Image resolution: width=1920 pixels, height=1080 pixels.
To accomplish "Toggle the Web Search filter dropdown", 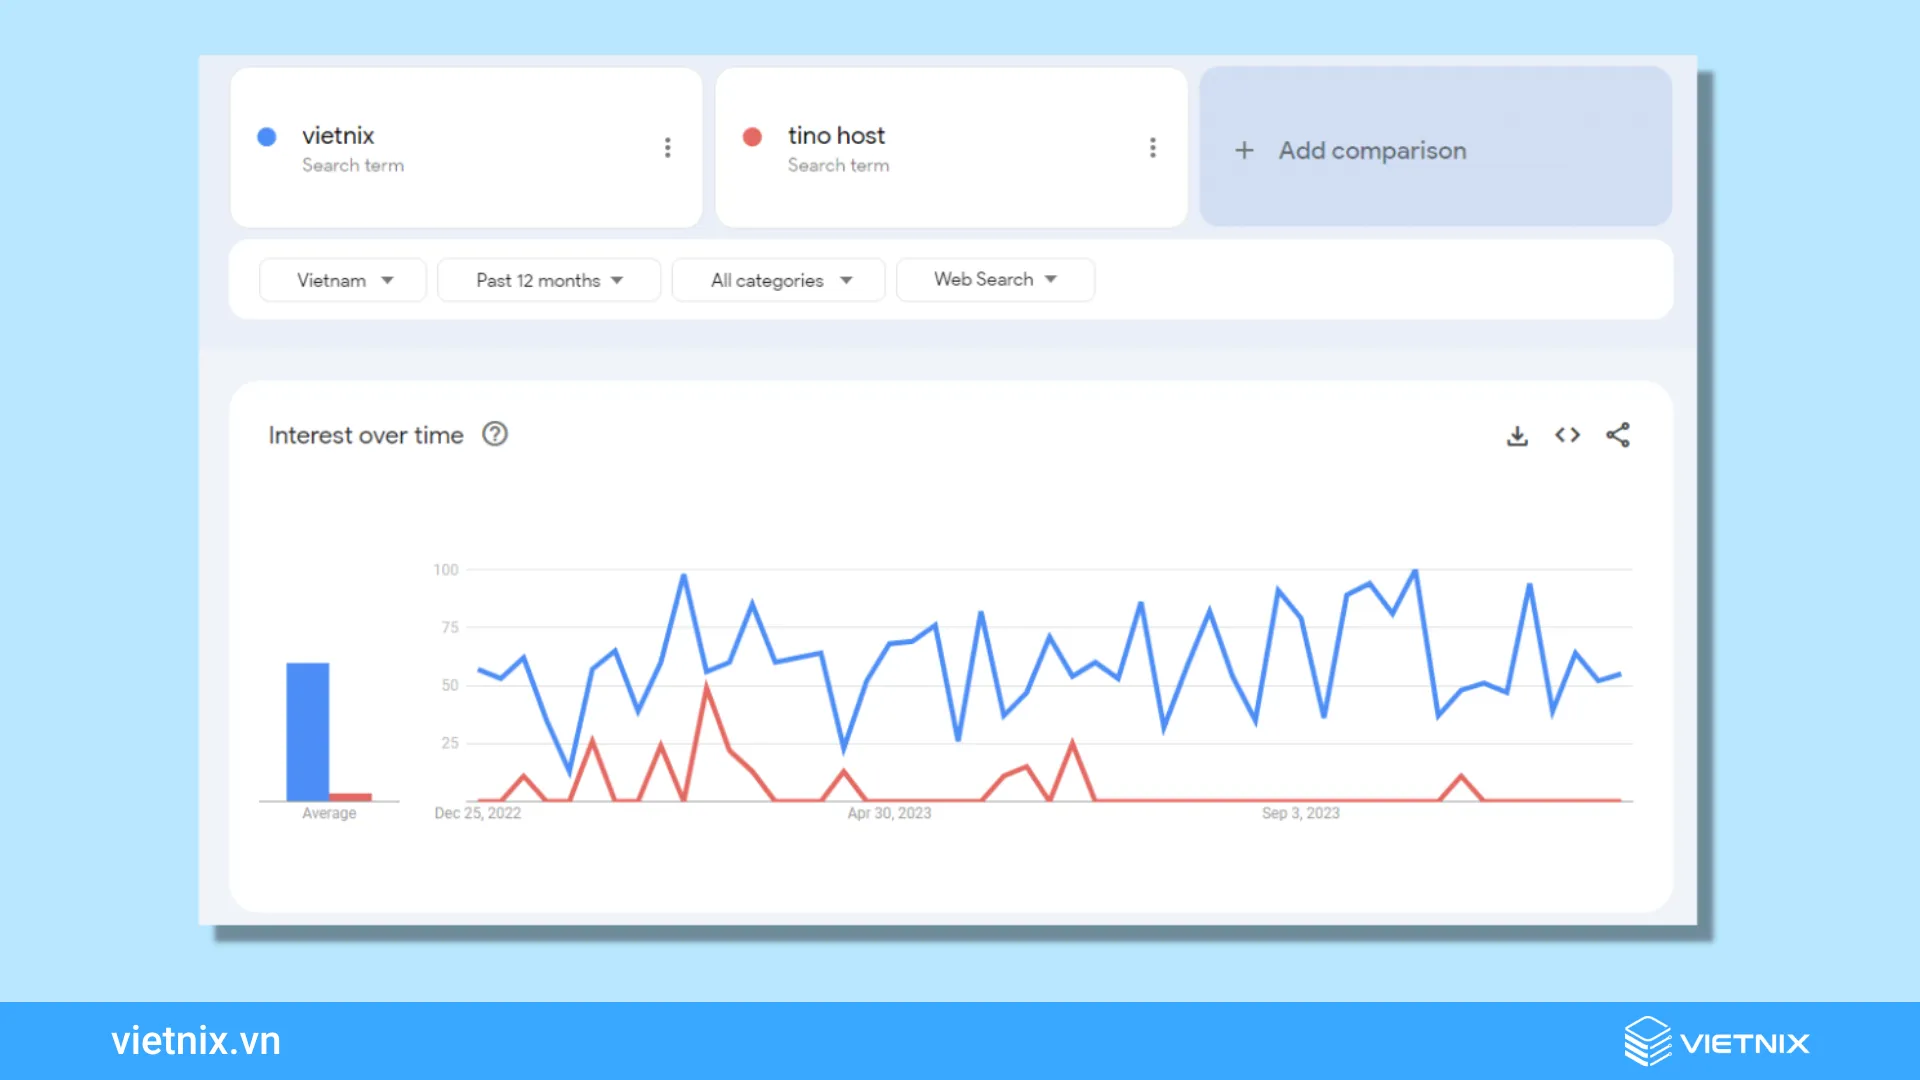I will [x=993, y=278].
